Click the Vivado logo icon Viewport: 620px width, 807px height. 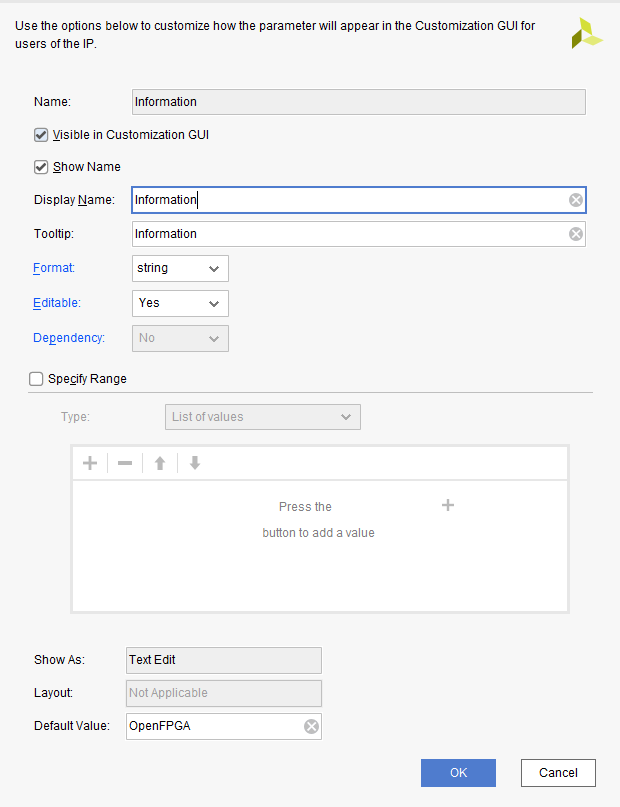pyautogui.click(x=587, y=33)
